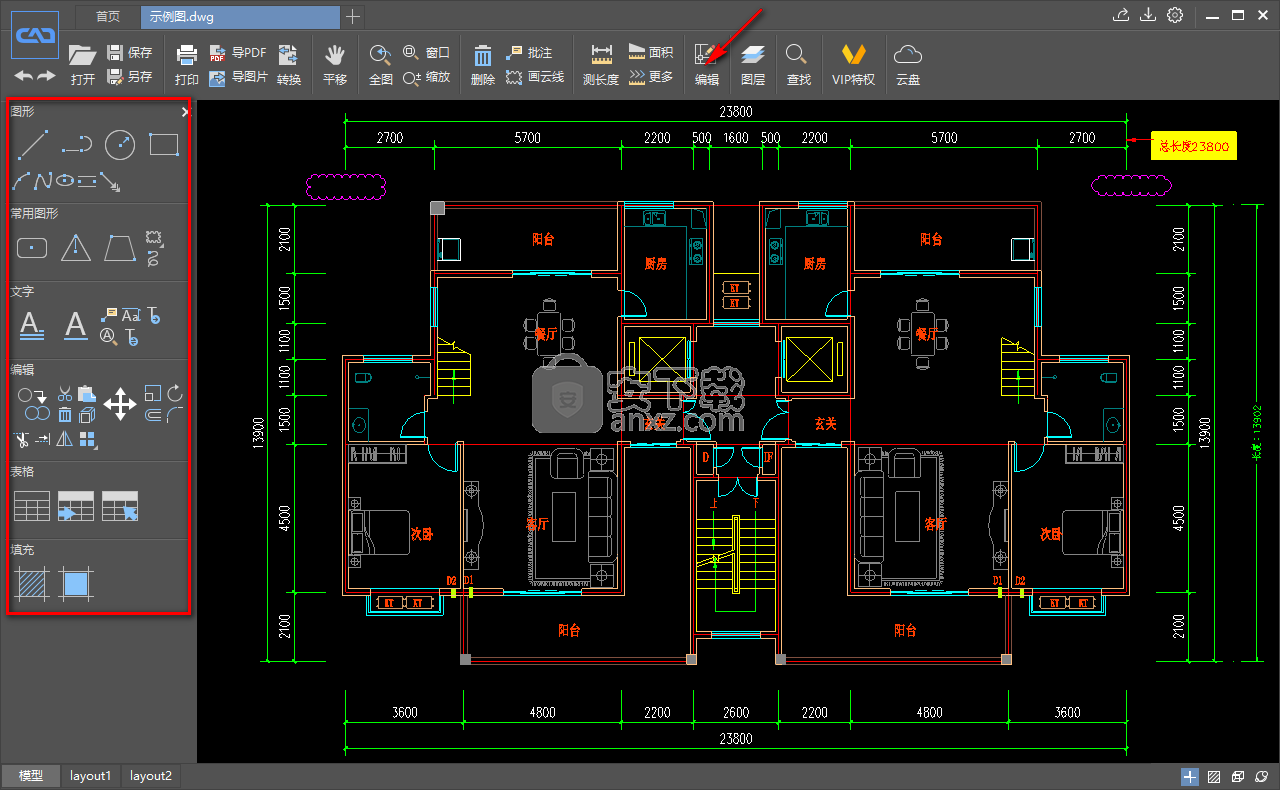Click the Rotate icon in the edit panel
The width and height of the screenshot is (1280, 790).
click(x=175, y=393)
